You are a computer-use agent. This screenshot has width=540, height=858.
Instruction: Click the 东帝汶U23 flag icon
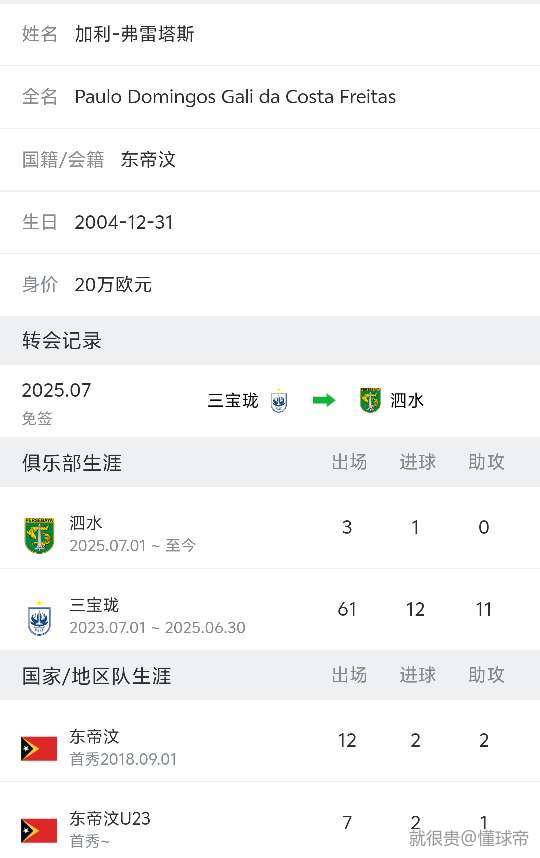click(39, 831)
